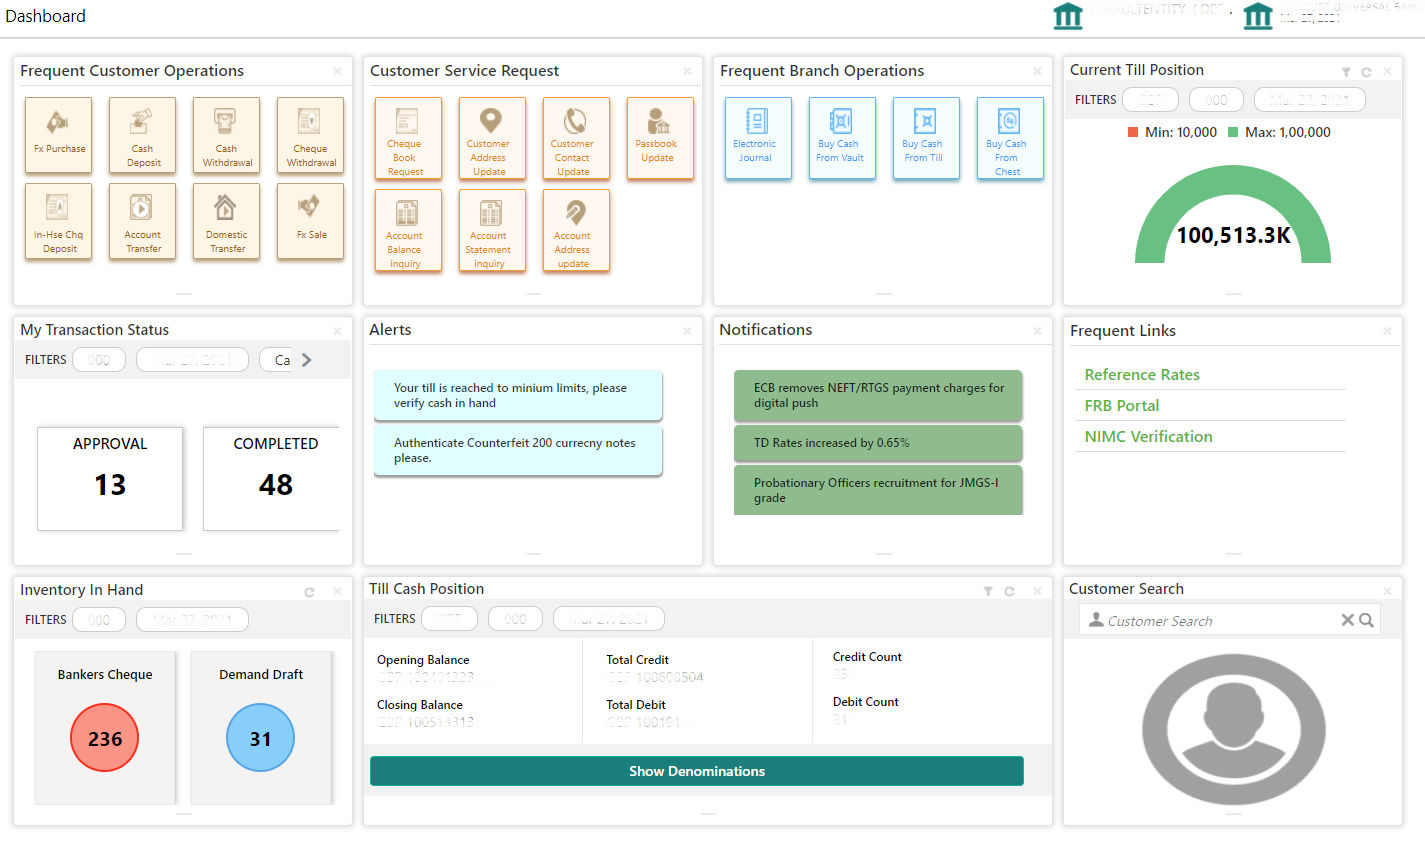Refresh the Current Till Position widget

point(1366,72)
